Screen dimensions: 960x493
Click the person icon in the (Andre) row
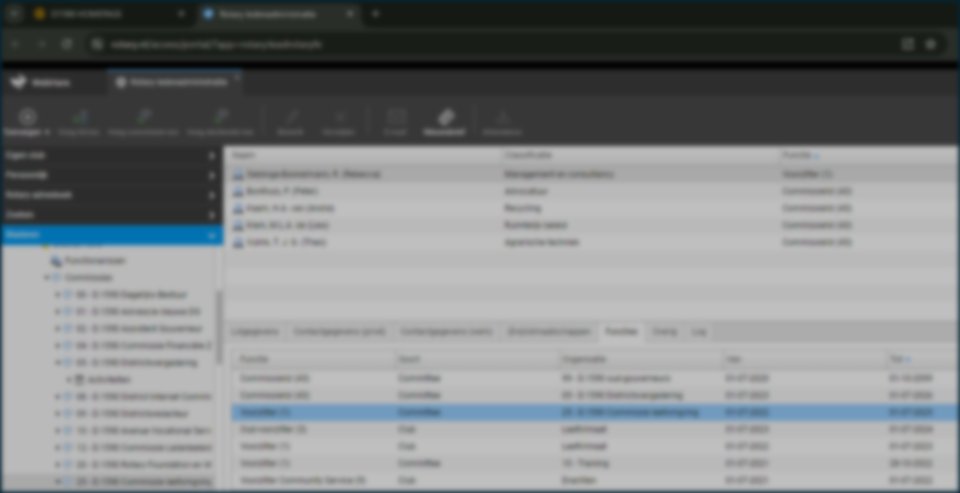coord(238,209)
